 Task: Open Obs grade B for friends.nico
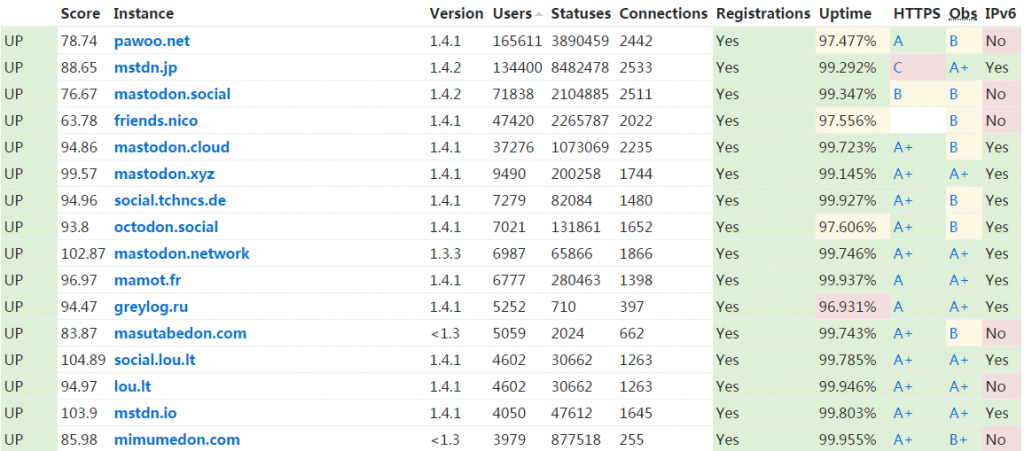(953, 121)
